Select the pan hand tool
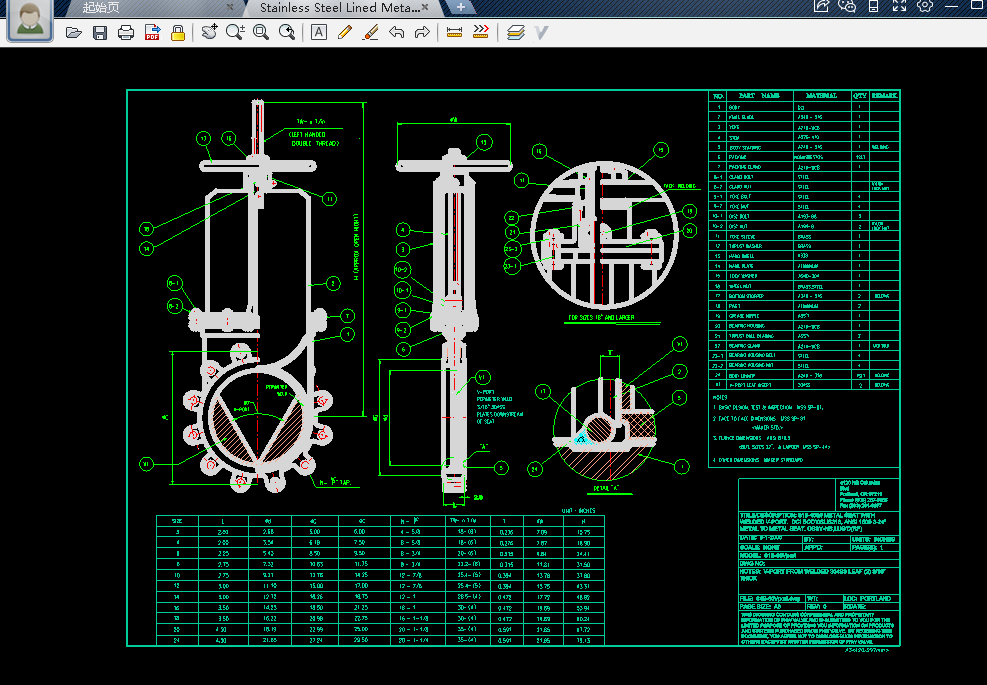Image resolution: width=987 pixels, height=685 pixels. [209, 31]
